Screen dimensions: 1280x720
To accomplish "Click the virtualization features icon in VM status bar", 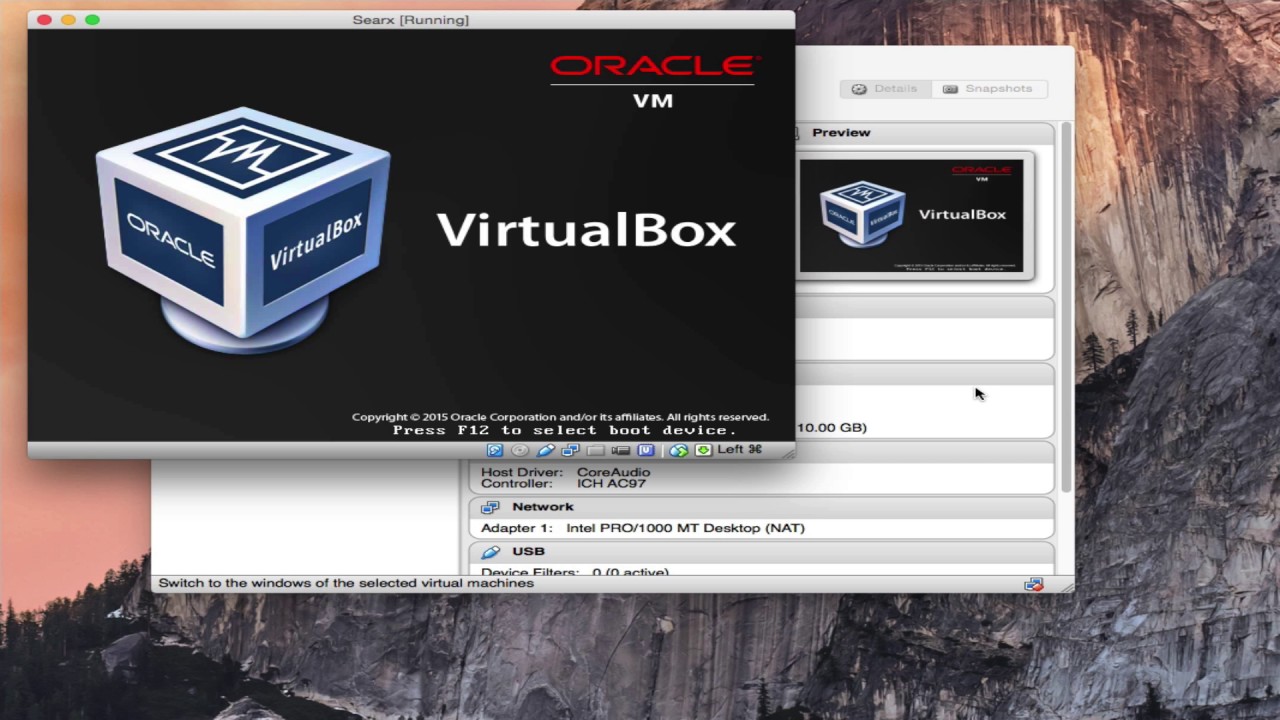I will pos(646,451).
